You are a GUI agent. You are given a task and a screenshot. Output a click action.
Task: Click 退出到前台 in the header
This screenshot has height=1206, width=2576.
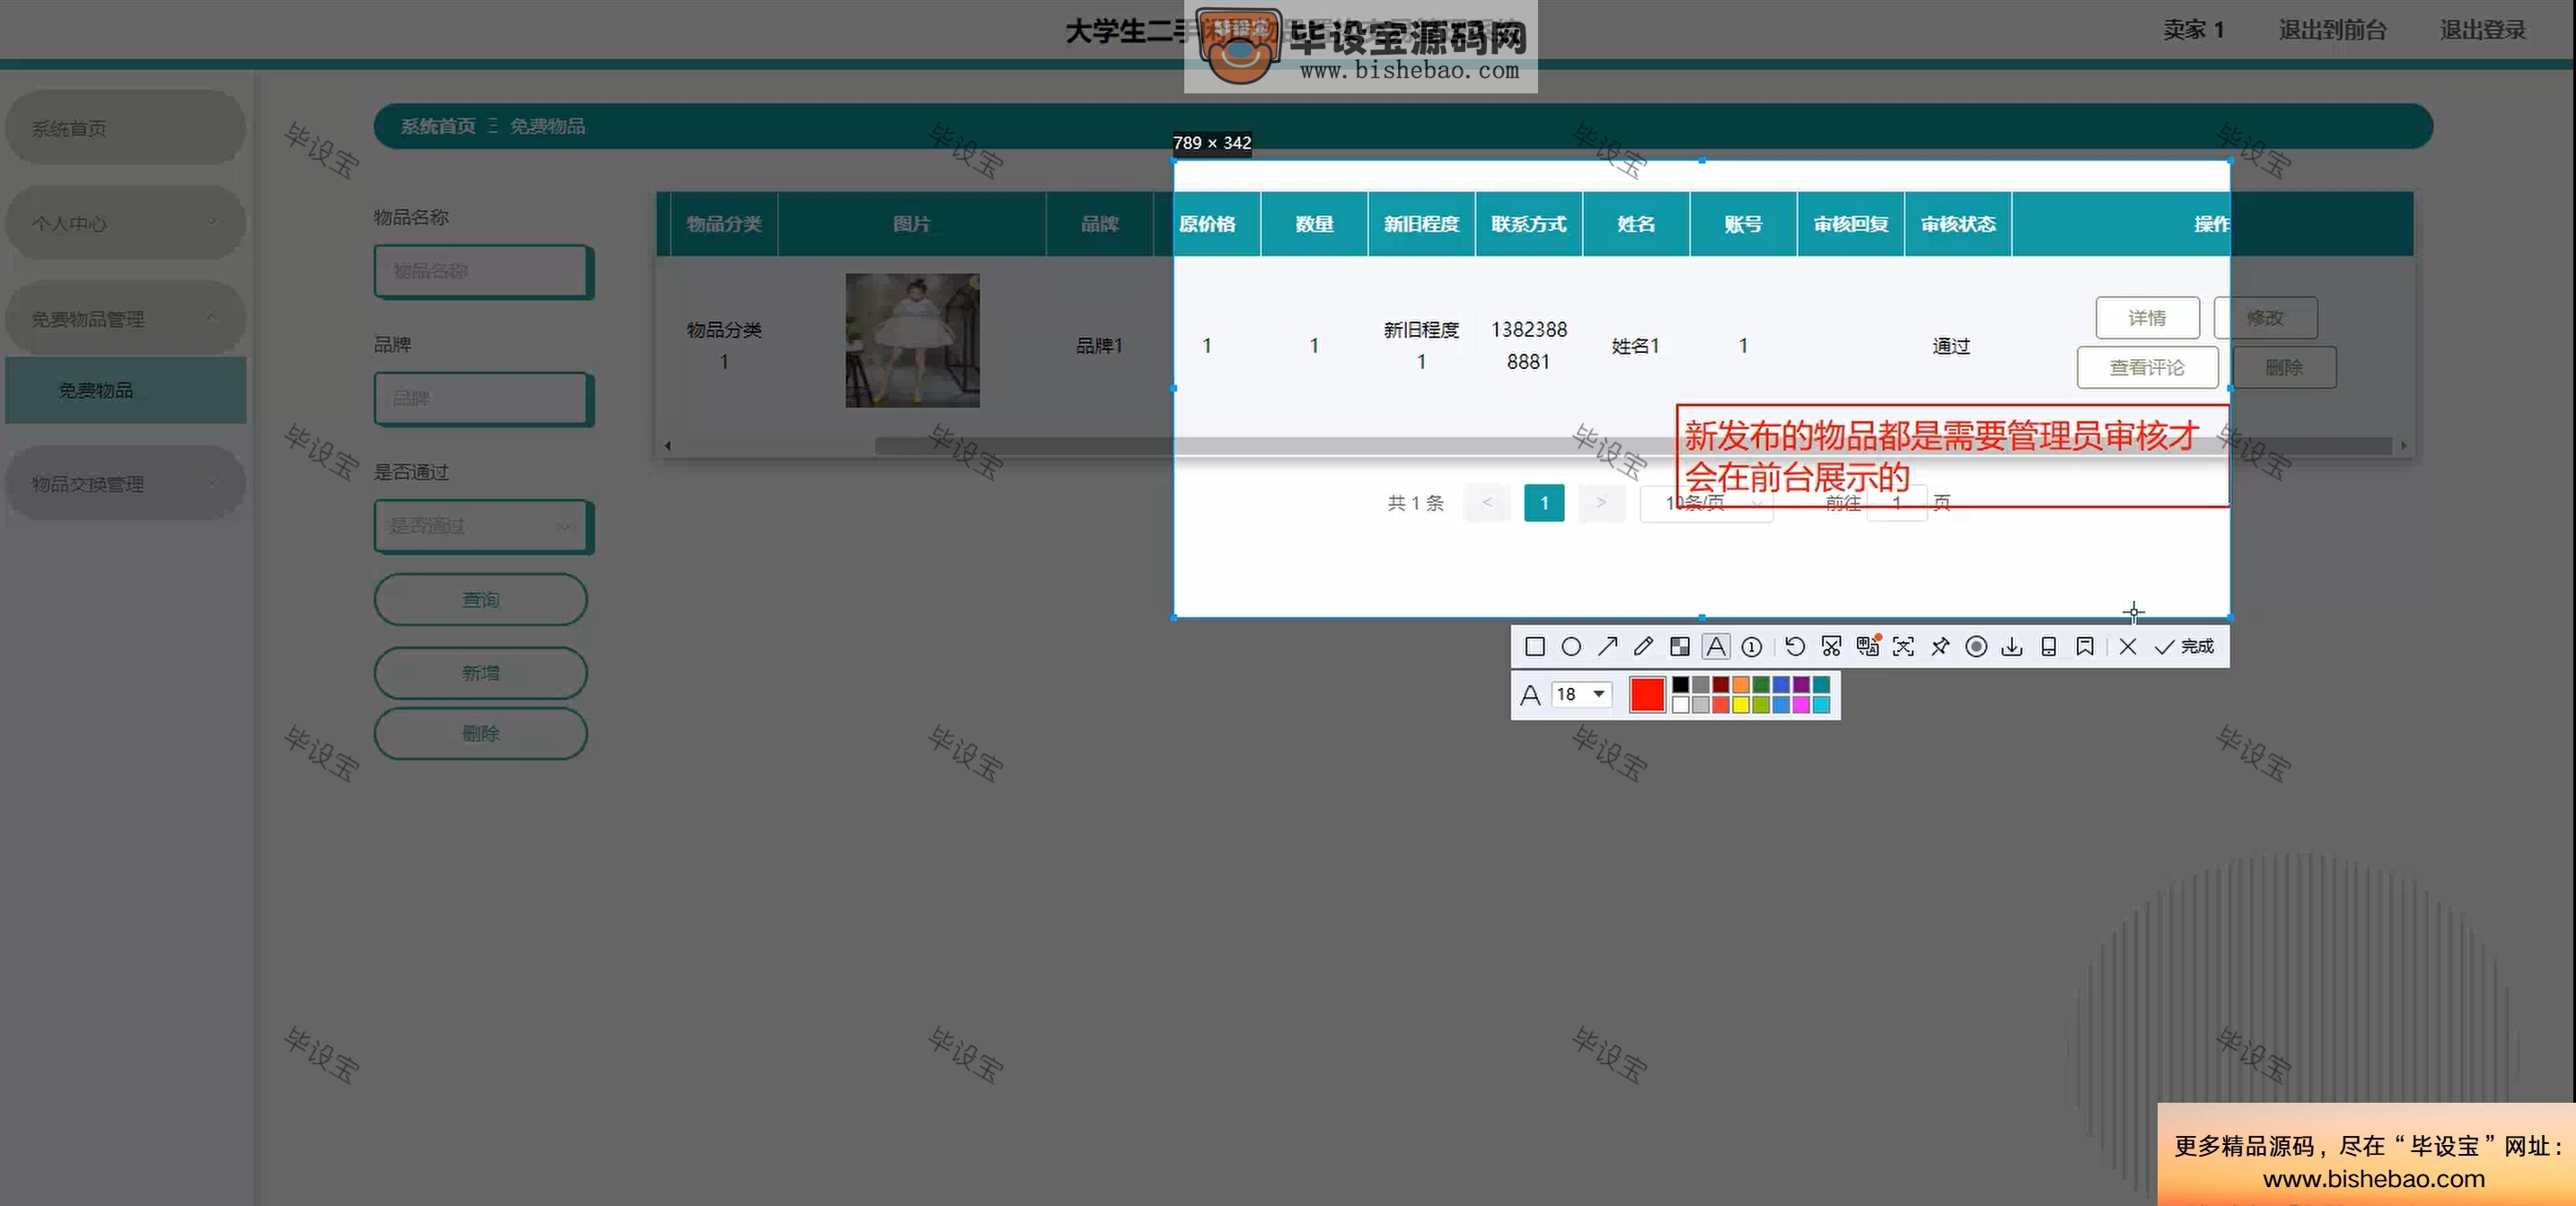[2332, 30]
